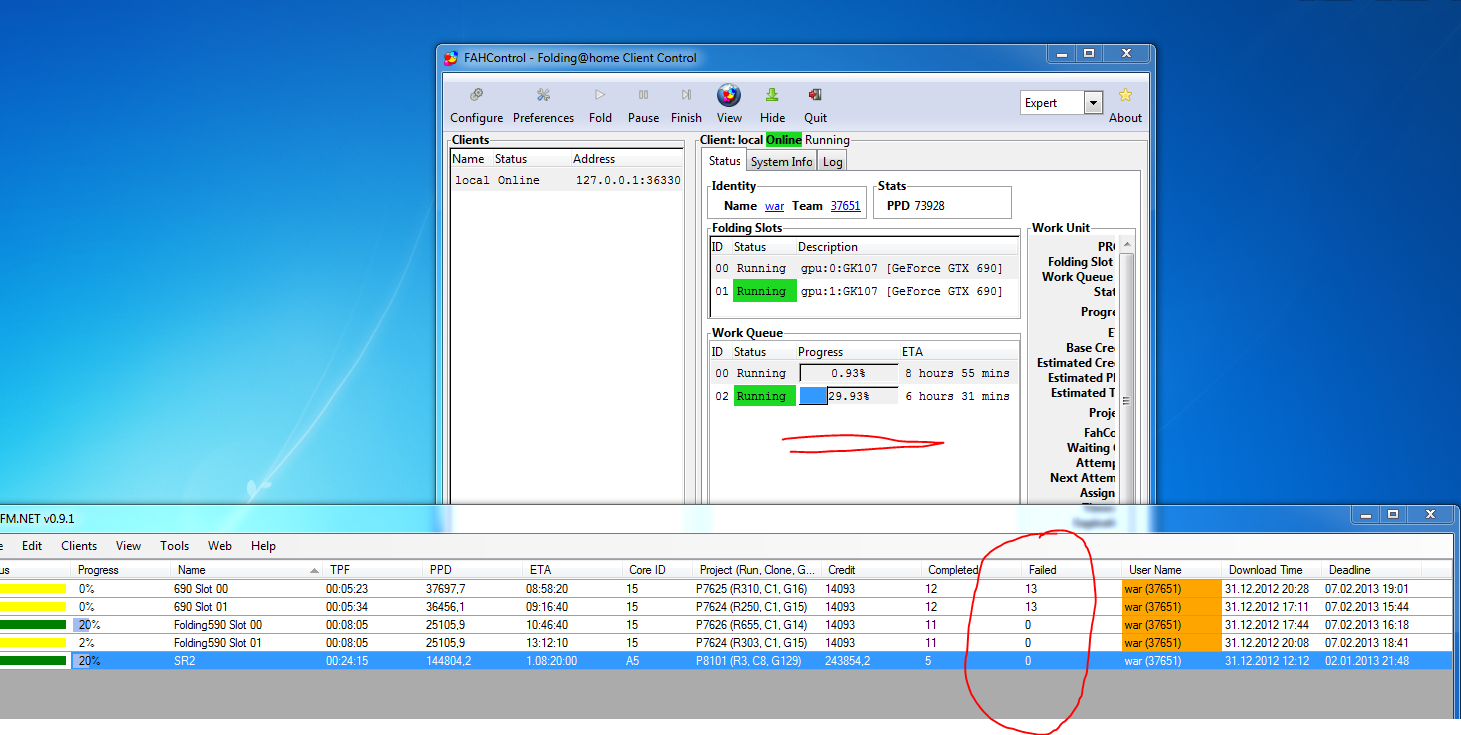
Task: Select folding slot 00 gpu:0 row
Action: coord(863,268)
